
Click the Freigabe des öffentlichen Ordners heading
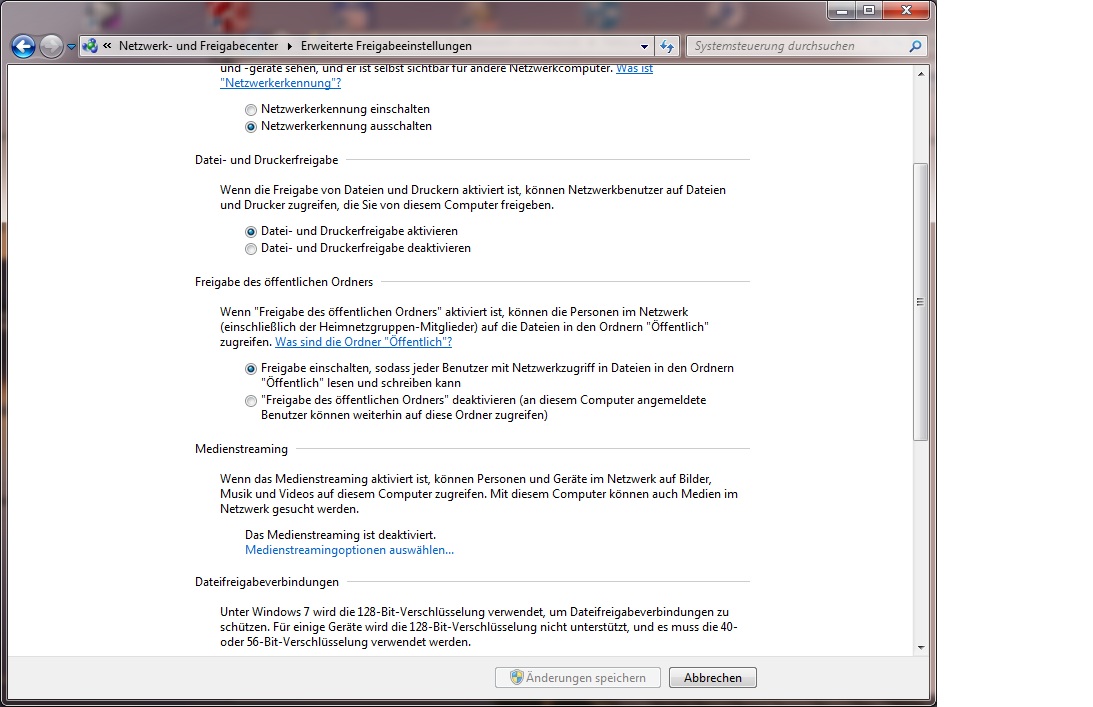point(284,282)
